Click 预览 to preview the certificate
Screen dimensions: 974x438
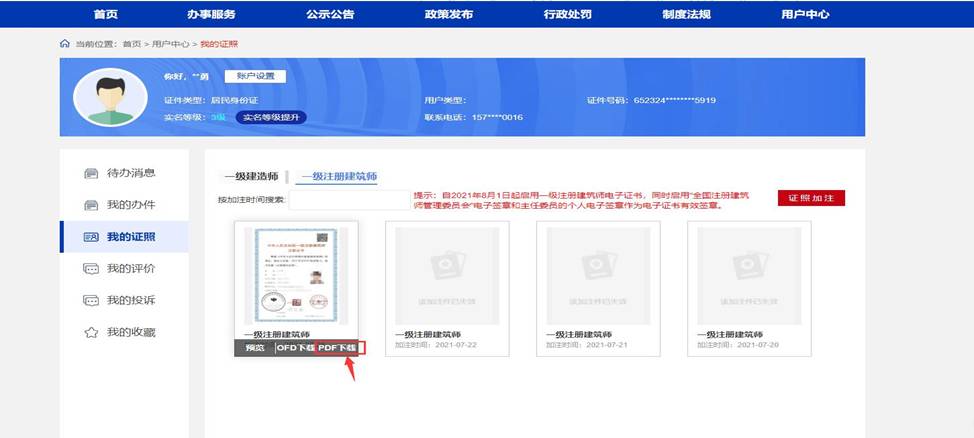coord(254,348)
